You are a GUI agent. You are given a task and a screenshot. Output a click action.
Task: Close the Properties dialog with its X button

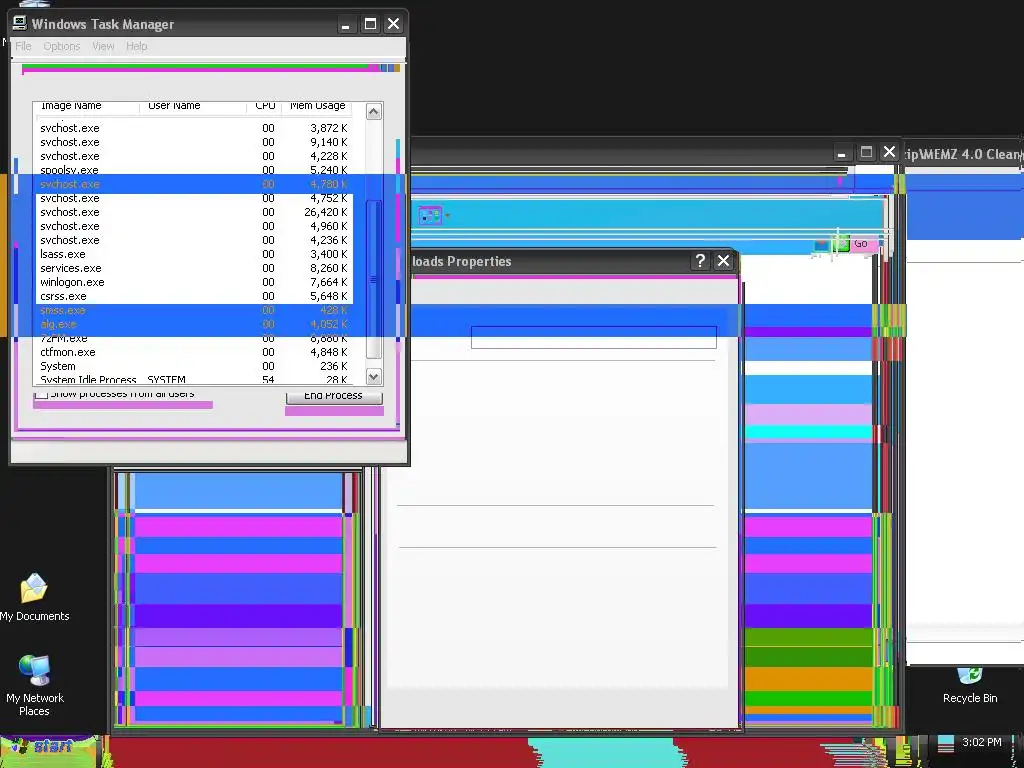tap(723, 261)
